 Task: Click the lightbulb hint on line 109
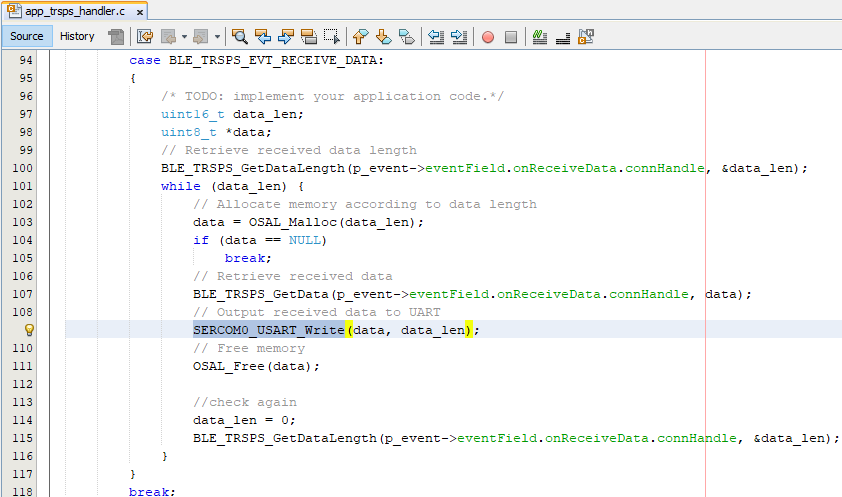[29, 330]
